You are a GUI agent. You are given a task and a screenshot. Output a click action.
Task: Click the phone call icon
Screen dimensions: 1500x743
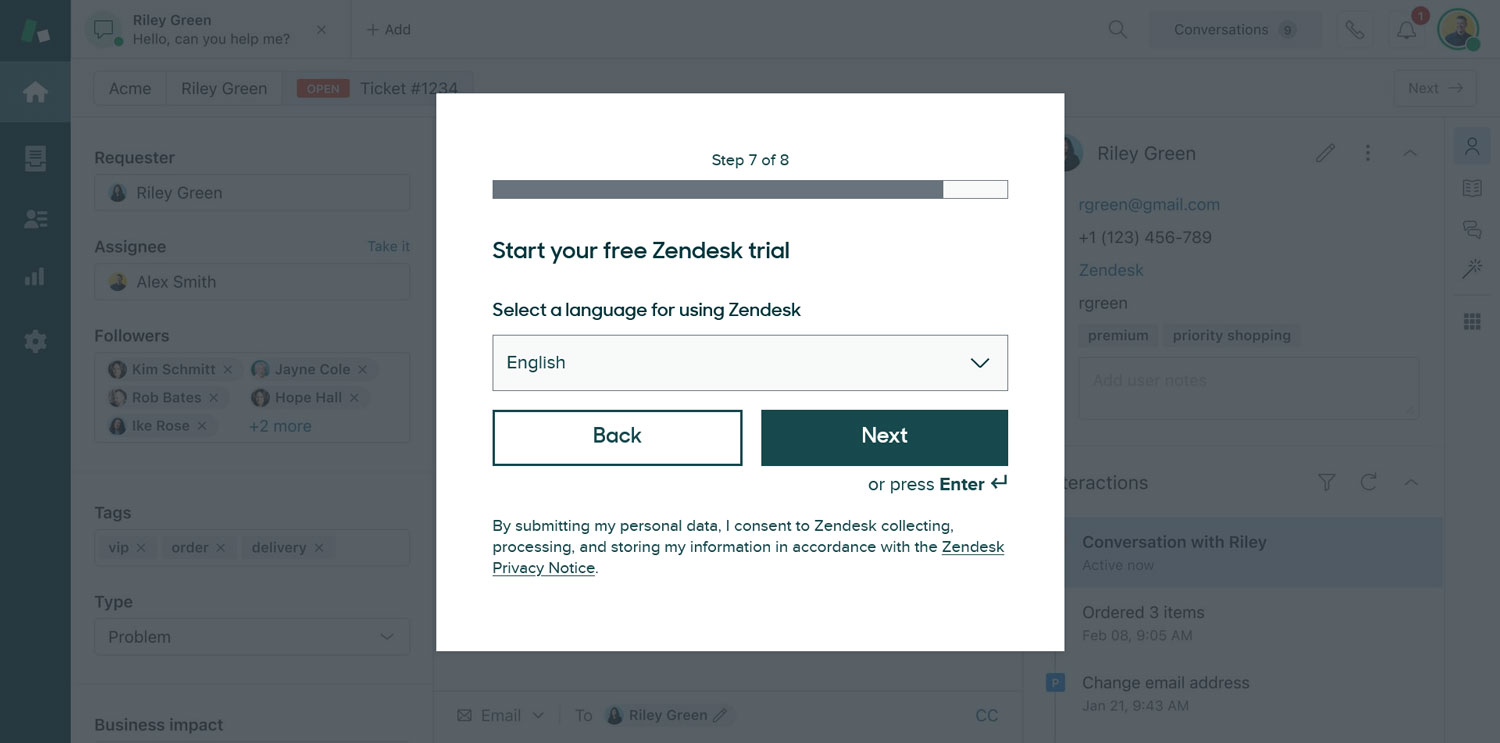click(1354, 30)
